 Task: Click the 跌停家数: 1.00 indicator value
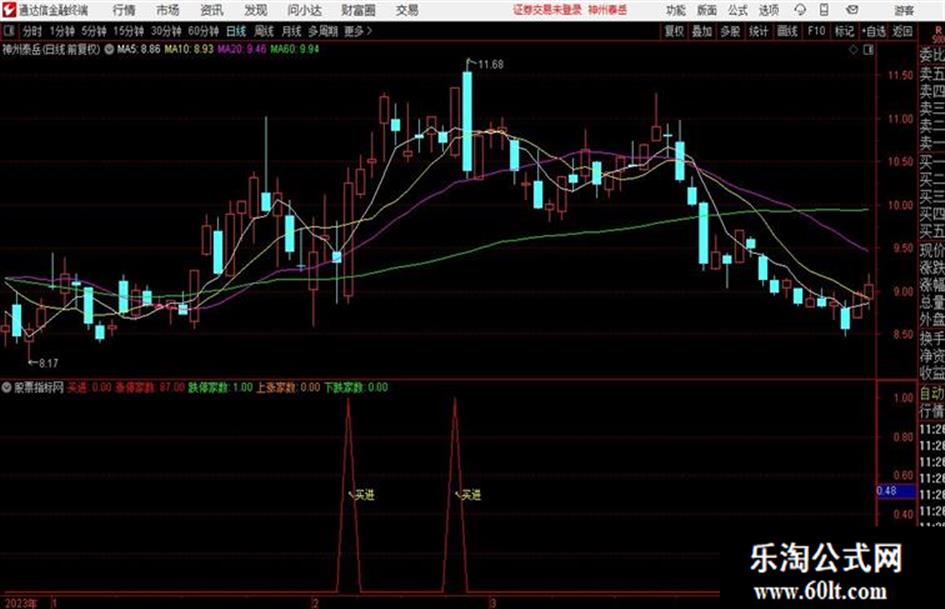point(220,387)
